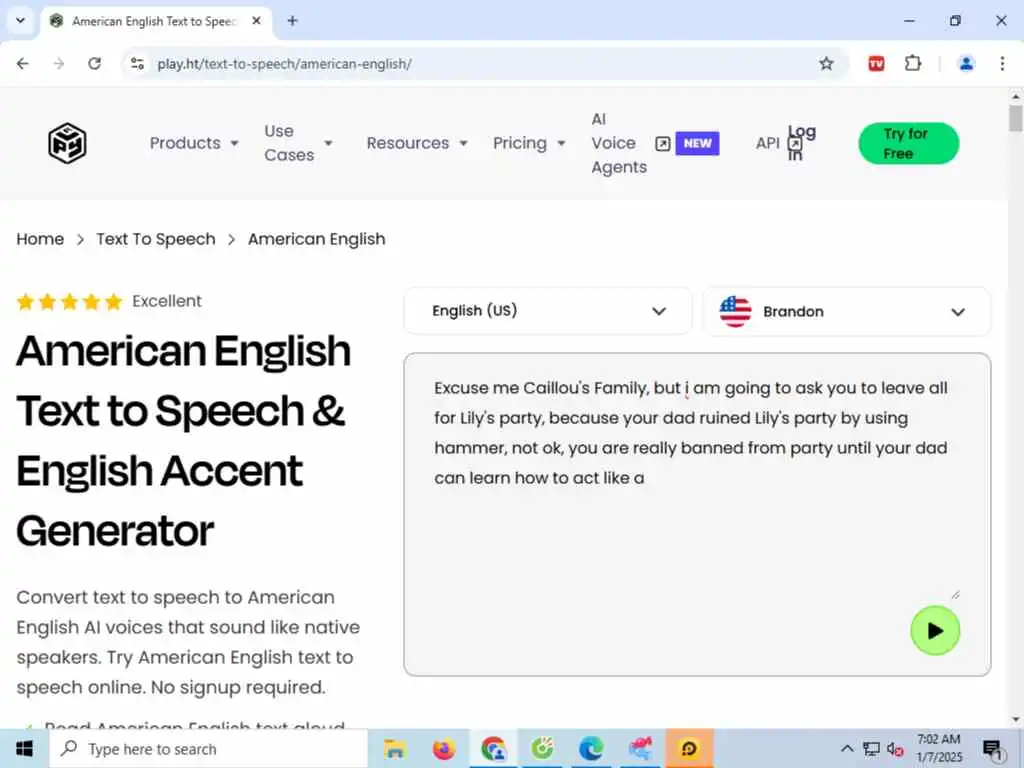Click the taskbar search box
Image resolution: width=1024 pixels, height=768 pixels.
(x=209, y=748)
